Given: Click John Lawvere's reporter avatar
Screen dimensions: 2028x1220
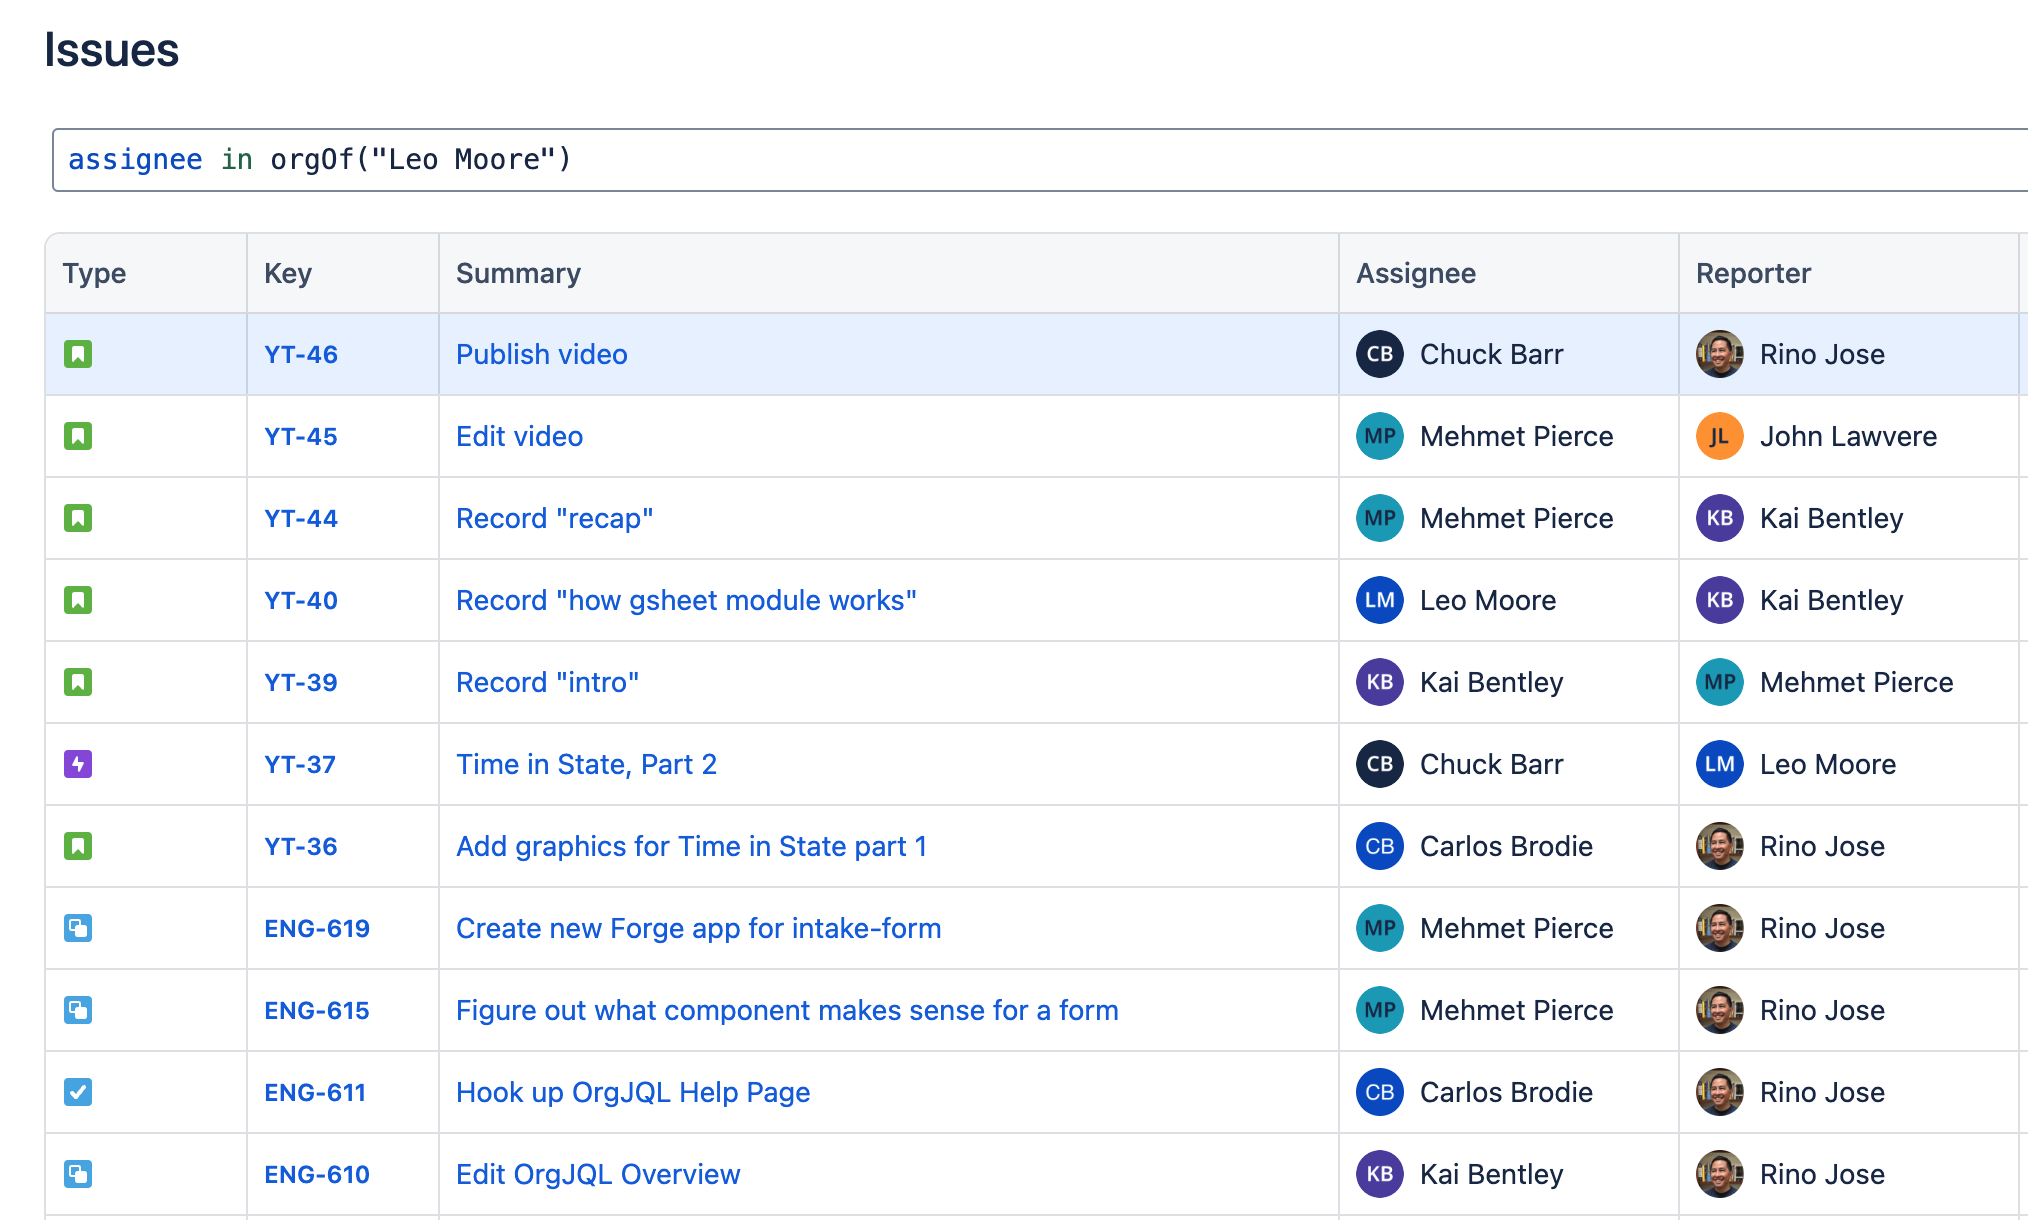Looking at the screenshot, I should click(1719, 436).
